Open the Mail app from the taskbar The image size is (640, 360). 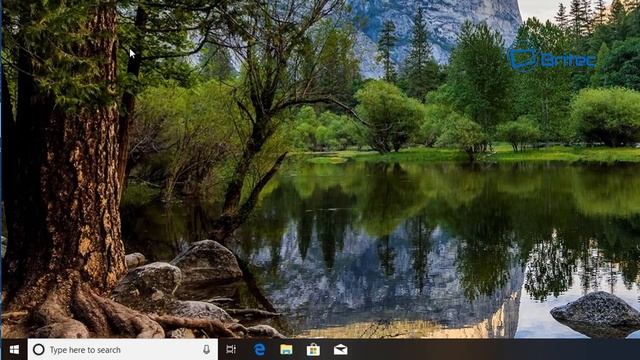pos(340,349)
